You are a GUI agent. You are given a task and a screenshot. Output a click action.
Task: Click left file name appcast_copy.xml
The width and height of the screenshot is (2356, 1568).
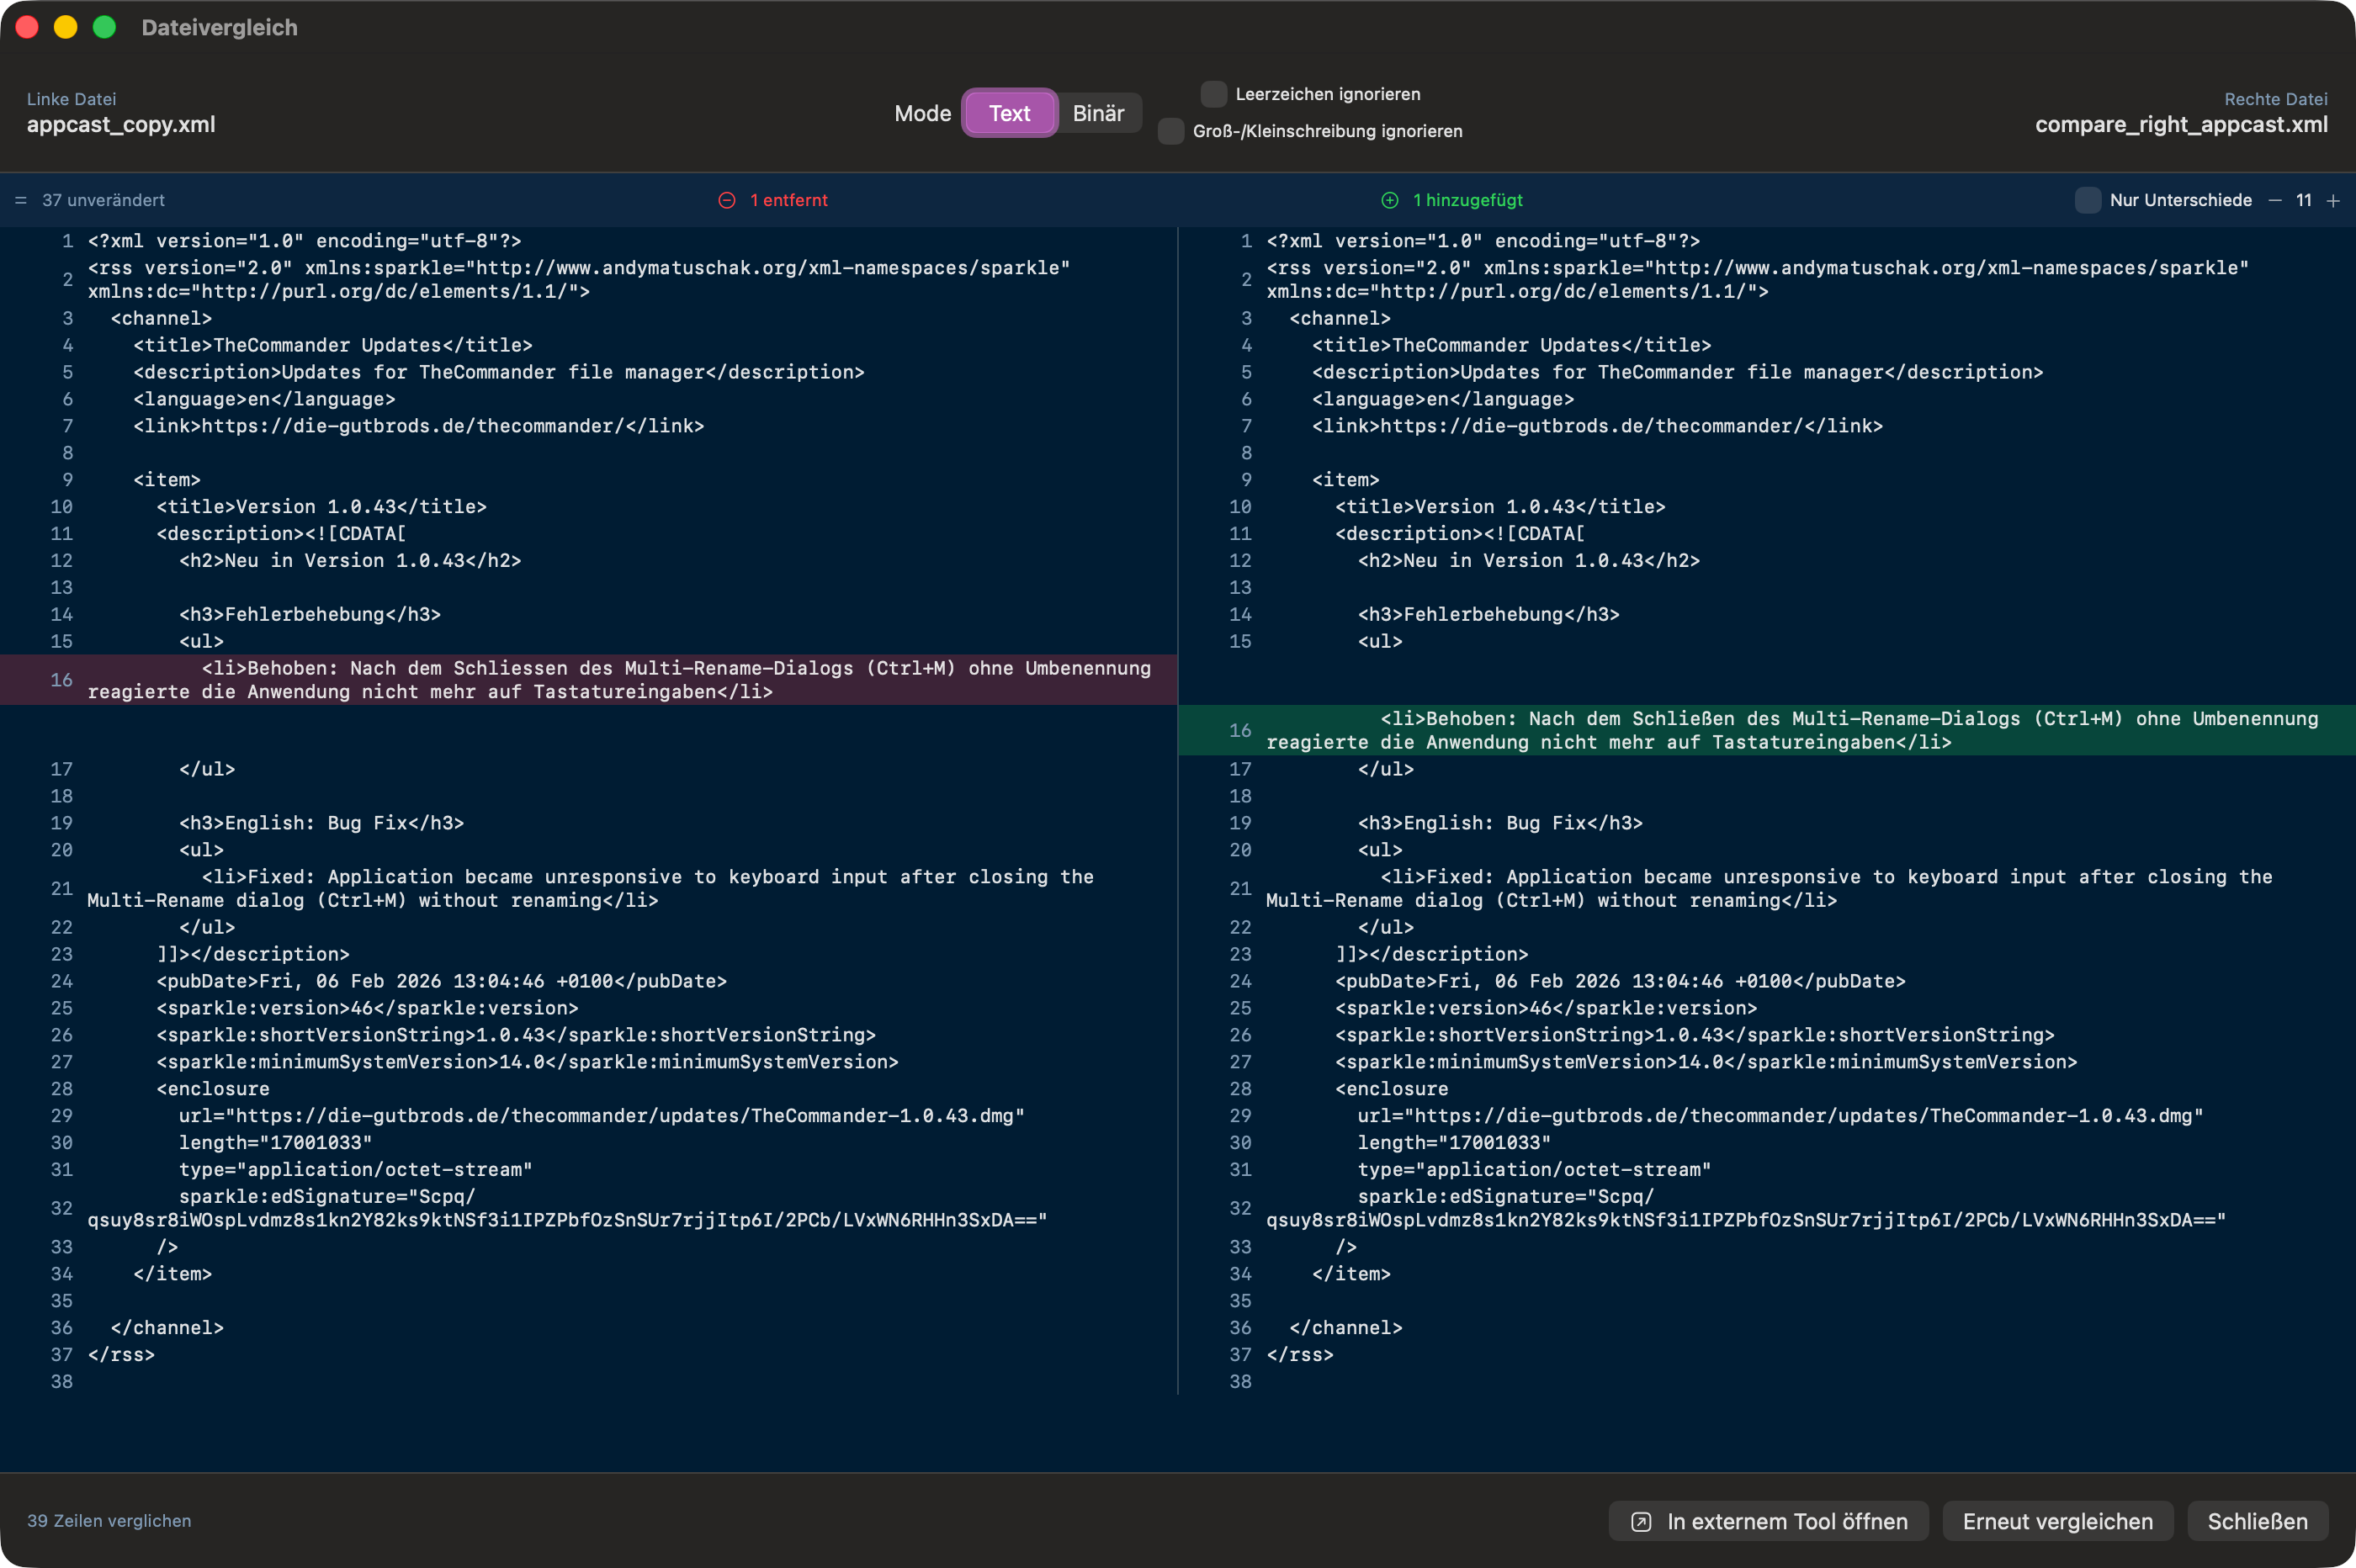click(121, 124)
